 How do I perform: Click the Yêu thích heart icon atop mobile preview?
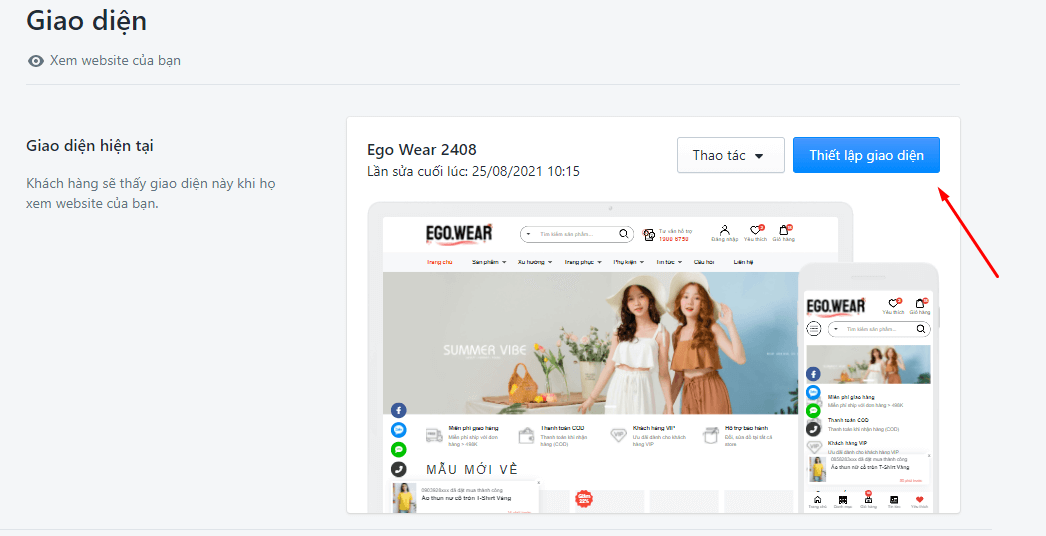(x=893, y=304)
